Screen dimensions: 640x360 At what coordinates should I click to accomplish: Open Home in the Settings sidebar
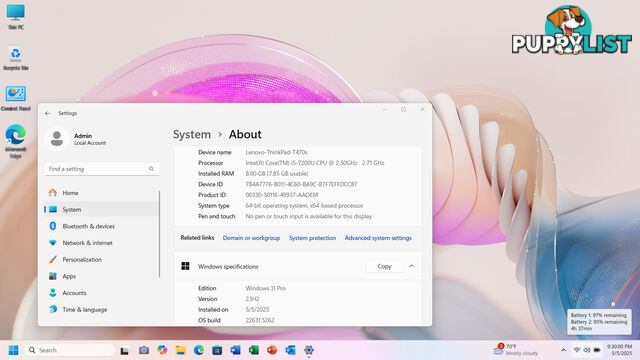click(x=102, y=193)
